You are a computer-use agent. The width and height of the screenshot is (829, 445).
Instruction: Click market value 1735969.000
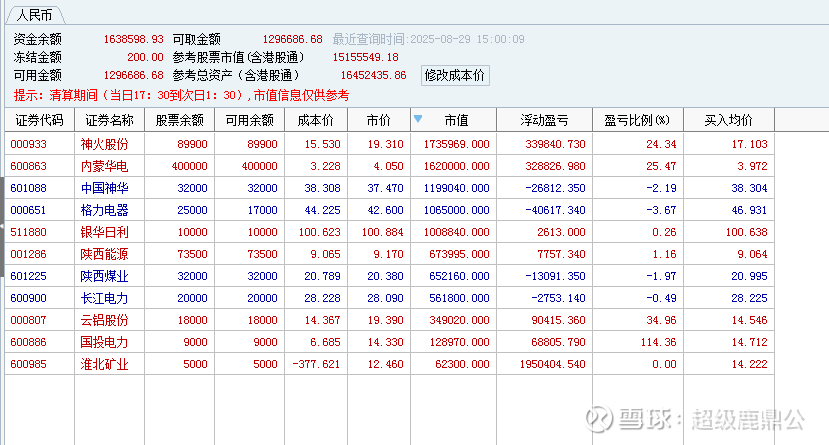456,144
